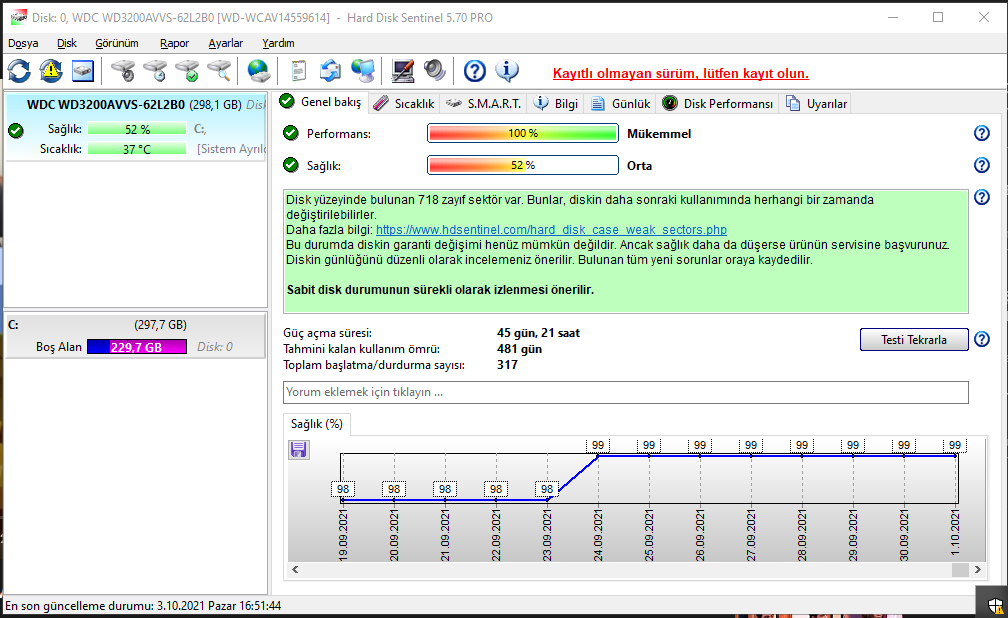The height and width of the screenshot is (618, 1008).
Task: Click the 23.09.2021 graph point labeled 98
Action: 547,499
